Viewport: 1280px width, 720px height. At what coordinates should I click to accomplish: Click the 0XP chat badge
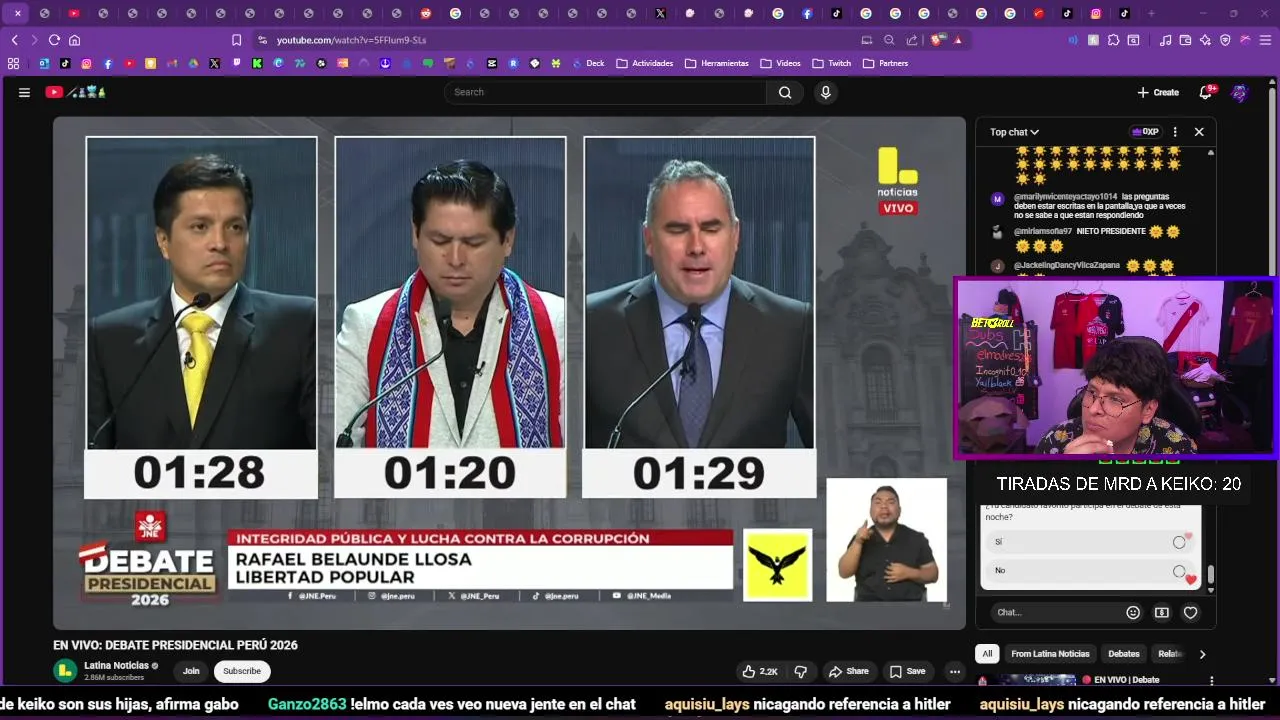click(x=1145, y=132)
